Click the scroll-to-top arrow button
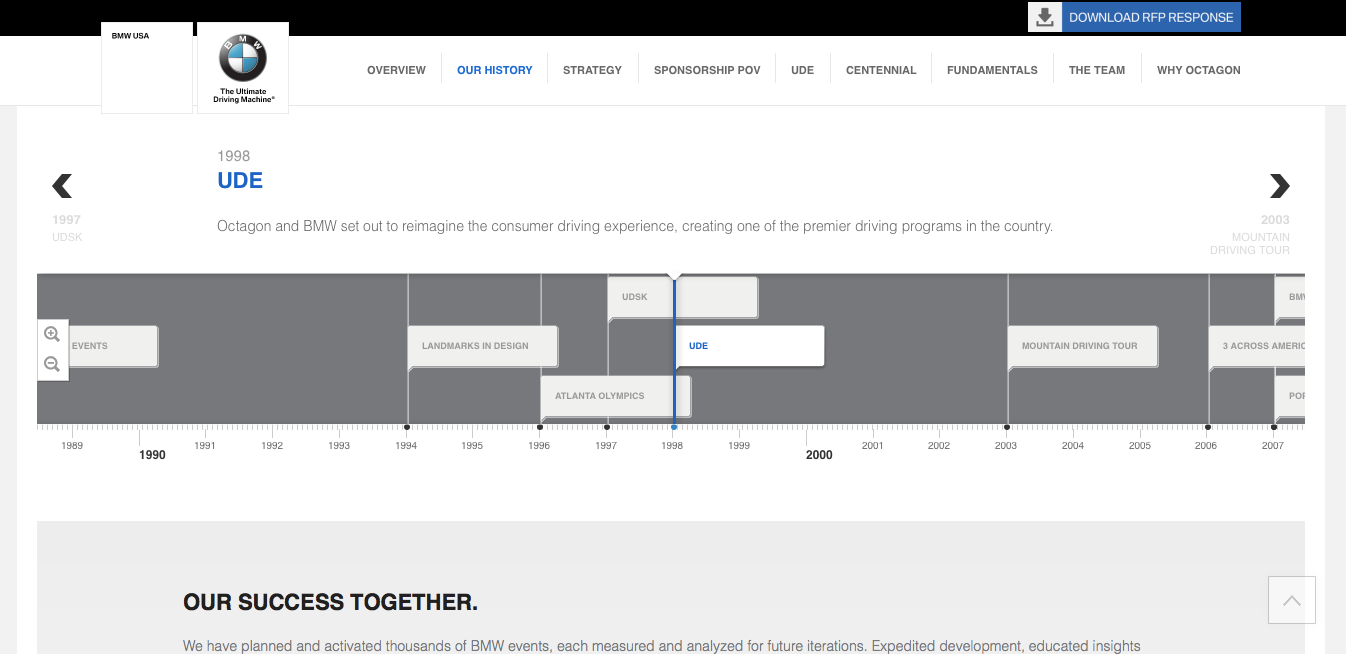The height and width of the screenshot is (654, 1346). tap(1292, 600)
